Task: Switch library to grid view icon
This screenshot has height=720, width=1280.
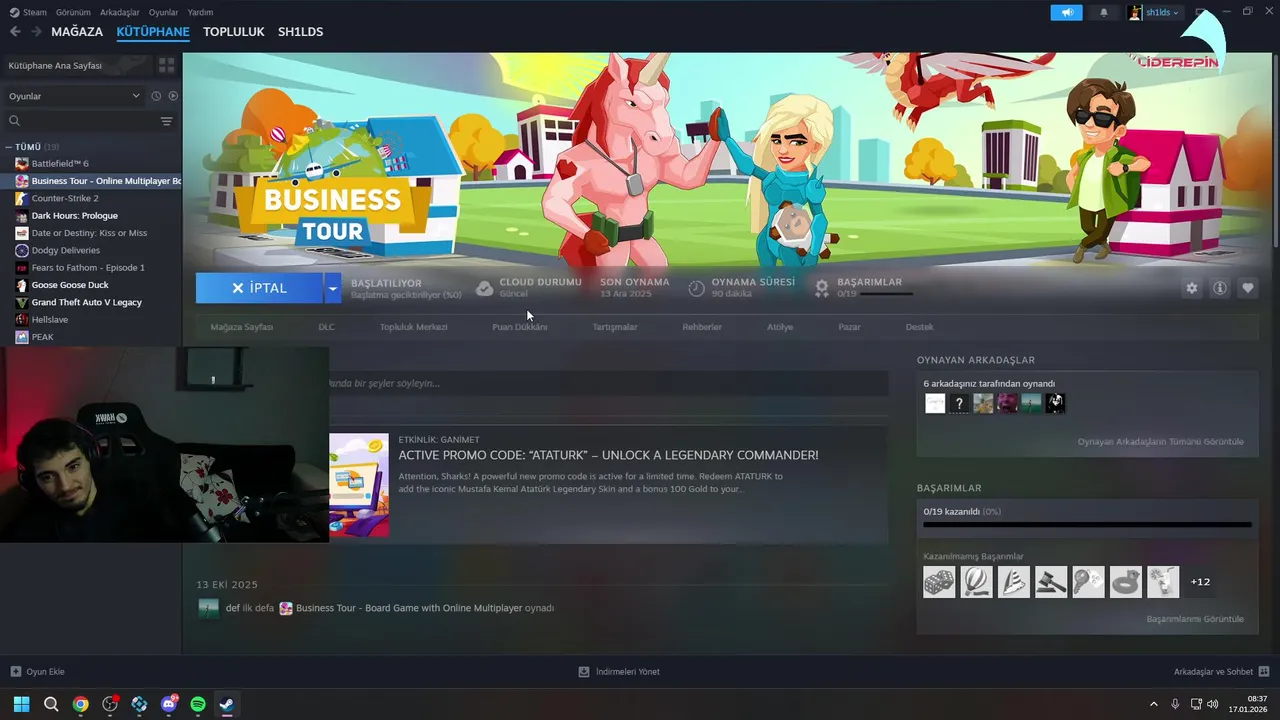Action: point(166,65)
